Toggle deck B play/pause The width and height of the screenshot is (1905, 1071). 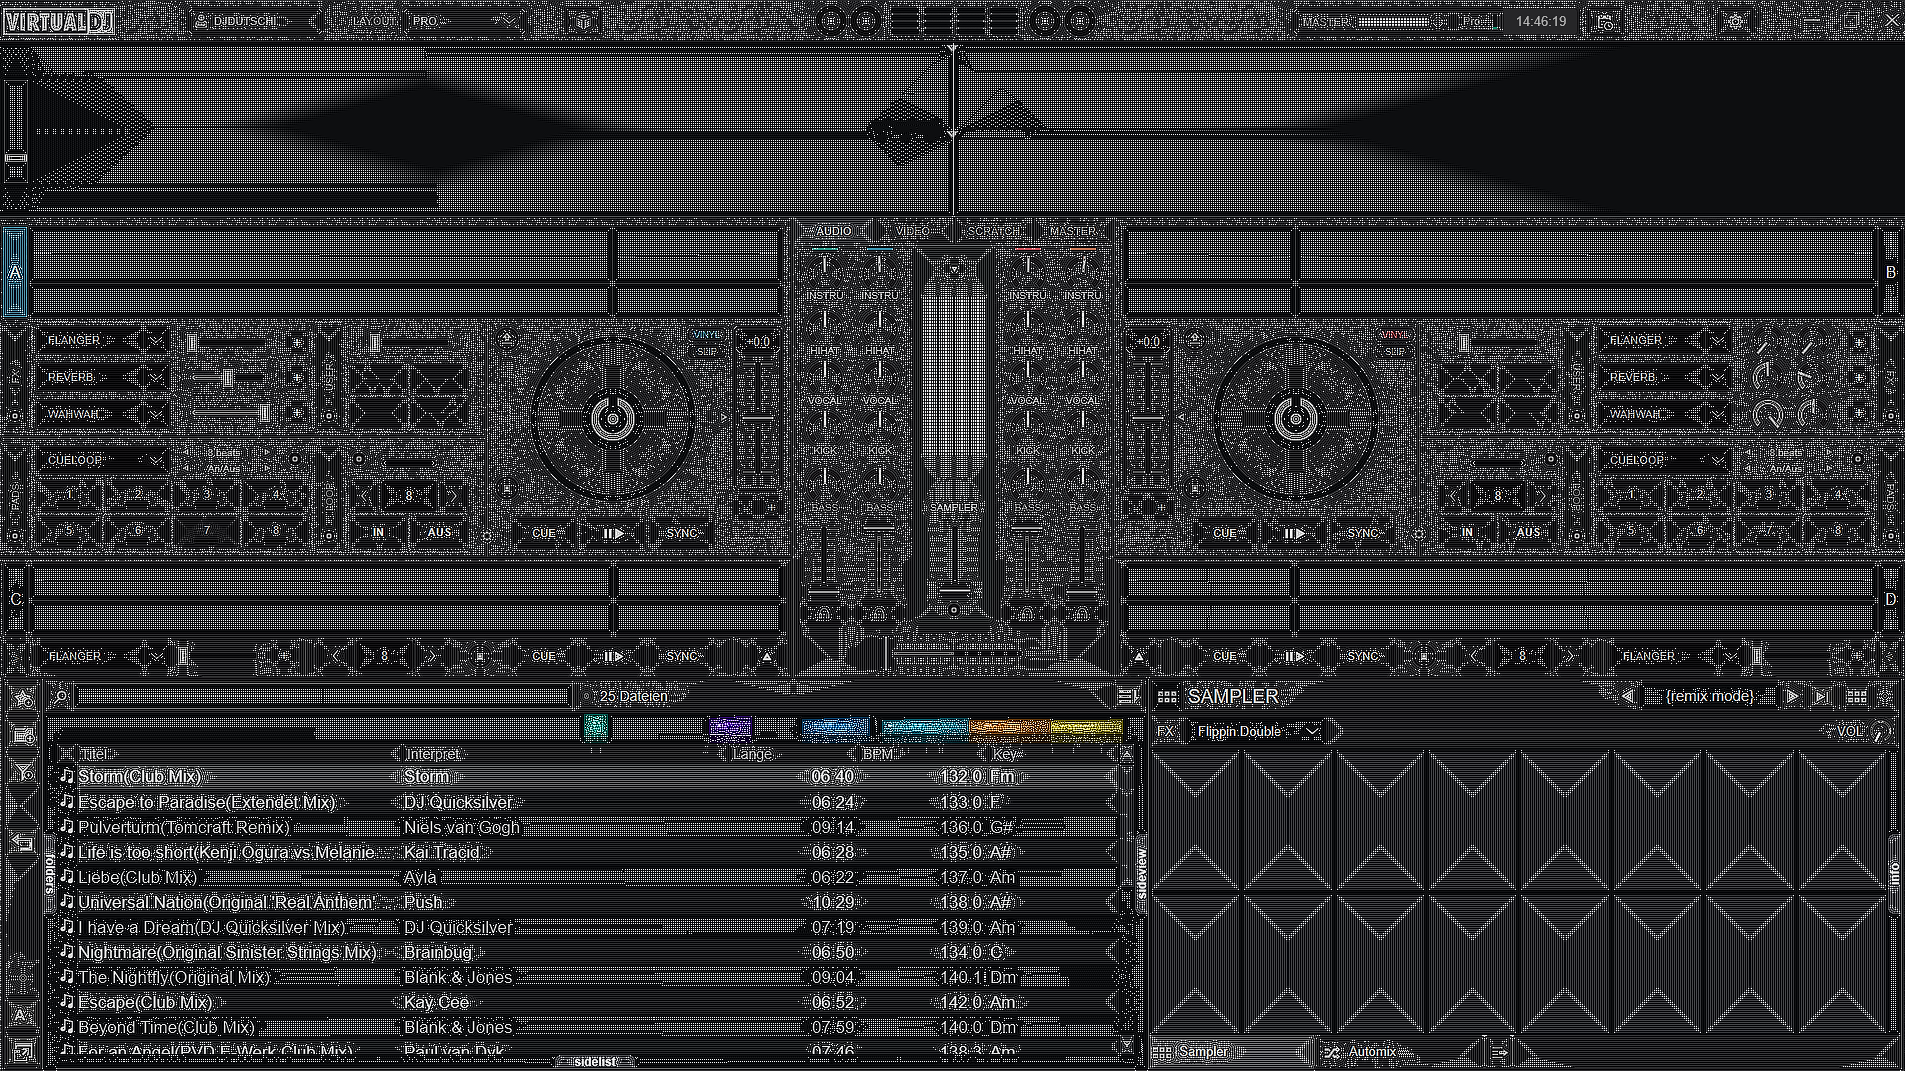[1294, 533]
